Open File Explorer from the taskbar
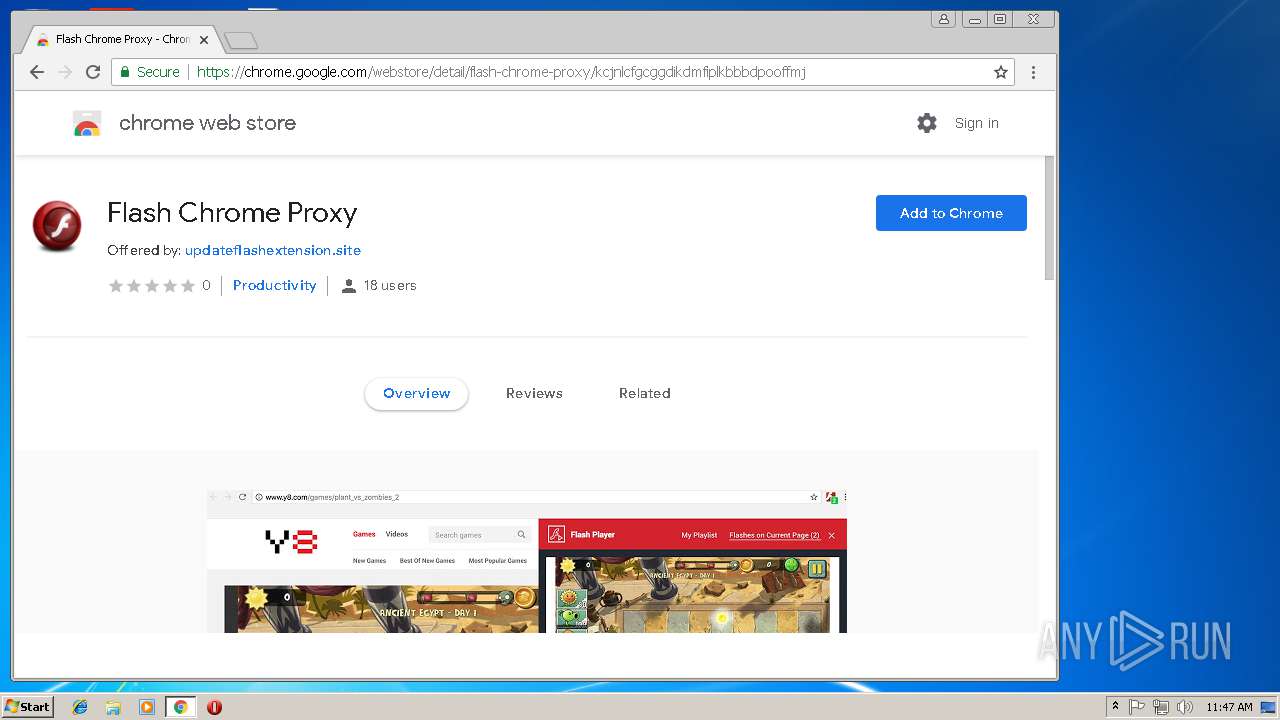This screenshot has width=1280, height=720. 113,707
